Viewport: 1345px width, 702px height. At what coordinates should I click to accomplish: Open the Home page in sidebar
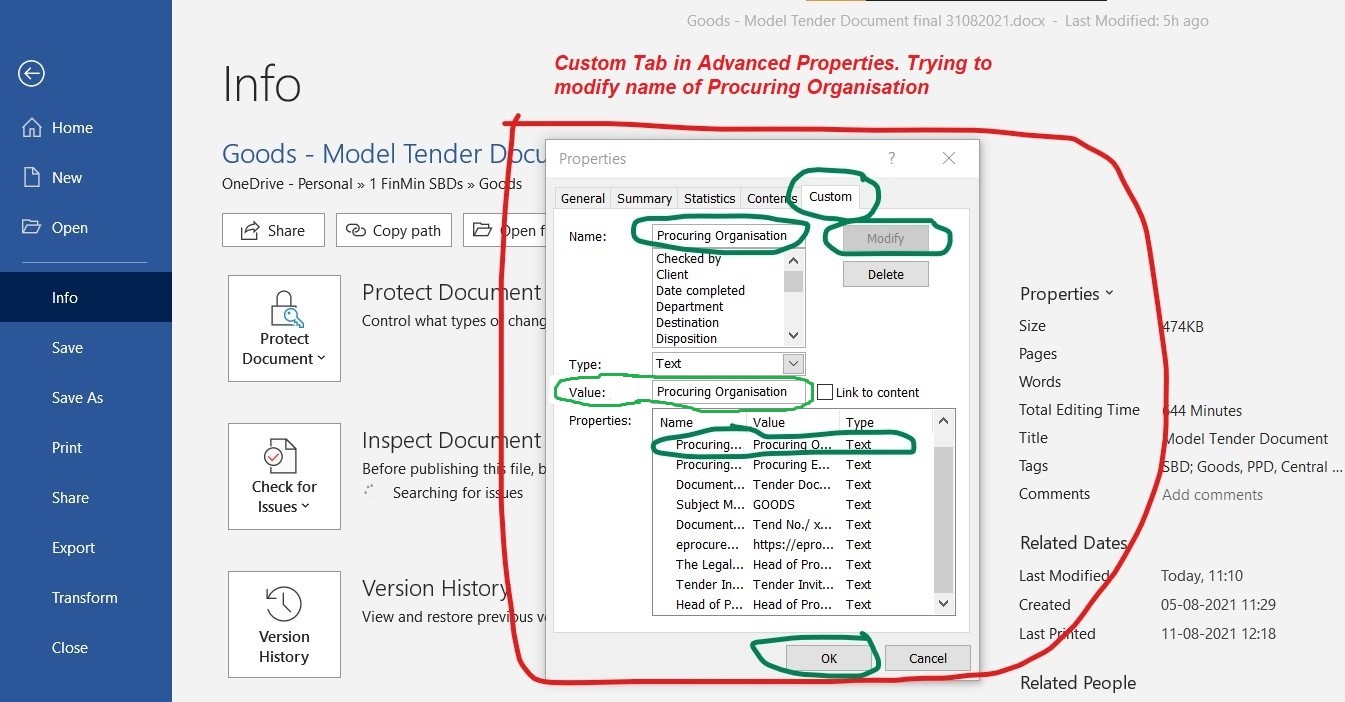point(72,128)
